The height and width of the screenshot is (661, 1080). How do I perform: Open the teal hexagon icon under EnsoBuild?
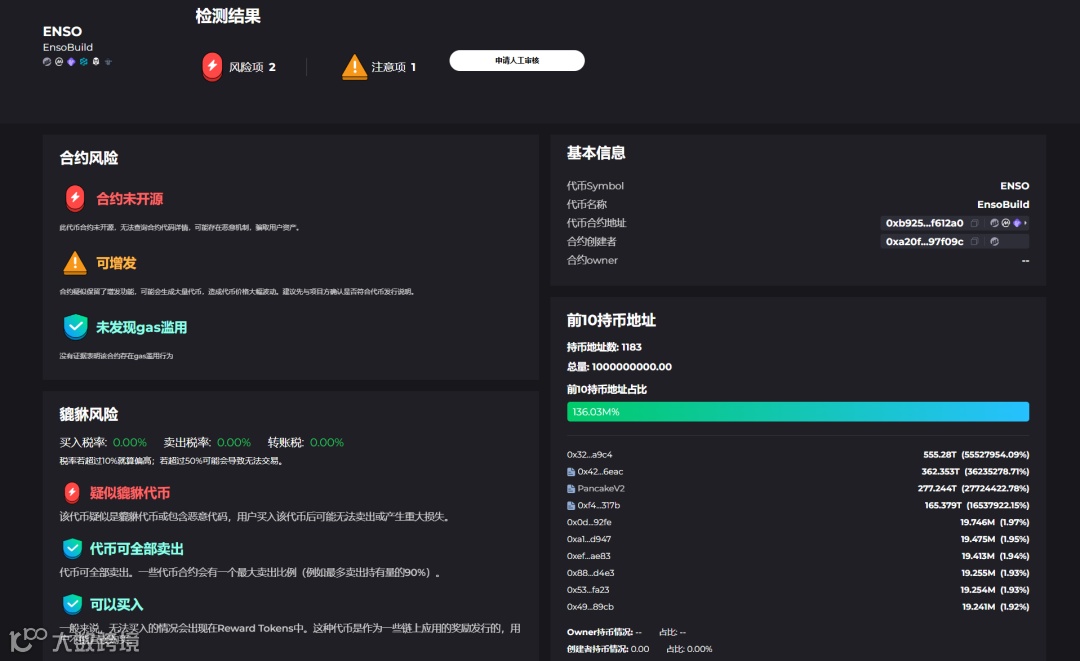83,61
